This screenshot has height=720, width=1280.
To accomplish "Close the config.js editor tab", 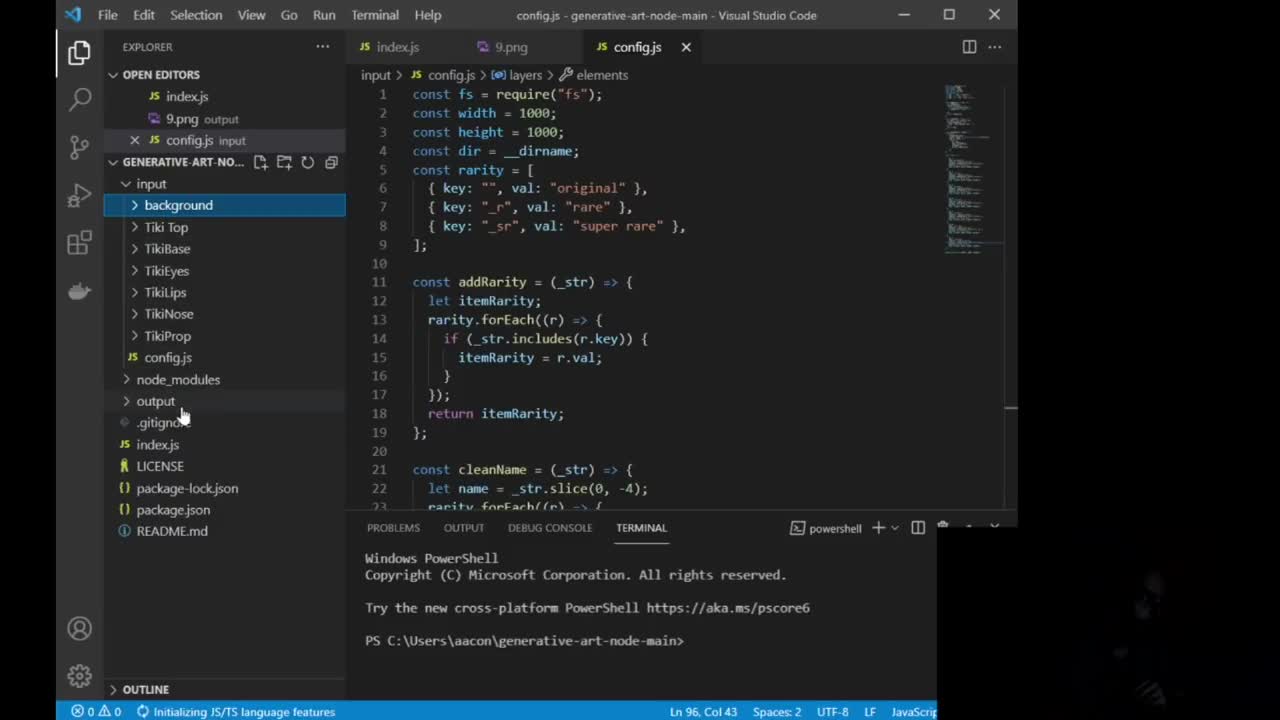I will tap(686, 47).
